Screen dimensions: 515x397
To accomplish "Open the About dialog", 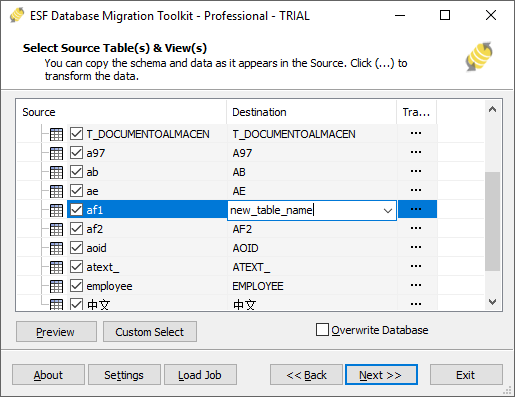I will pyautogui.click(x=48, y=375).
